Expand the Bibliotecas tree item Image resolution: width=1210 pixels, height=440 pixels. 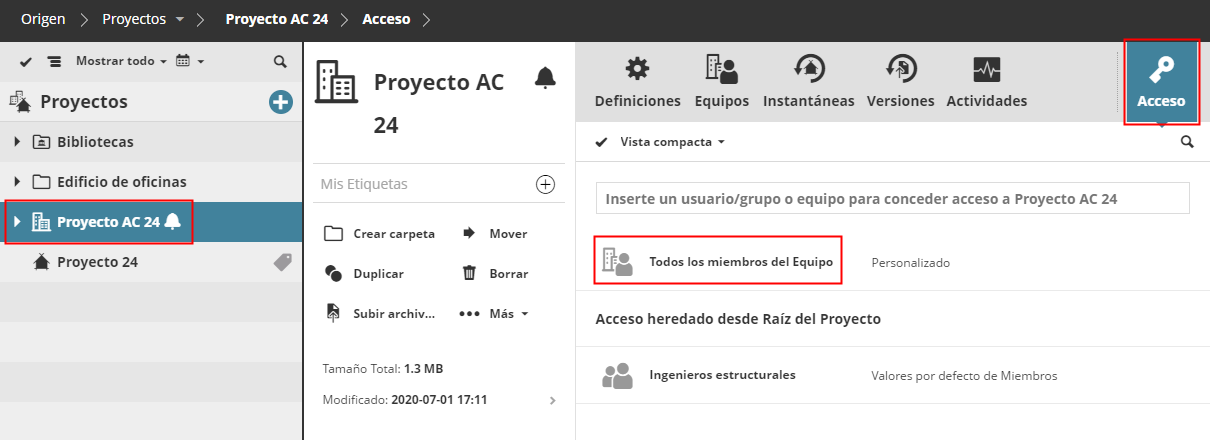pyautogui.click(x=17, y=142)
